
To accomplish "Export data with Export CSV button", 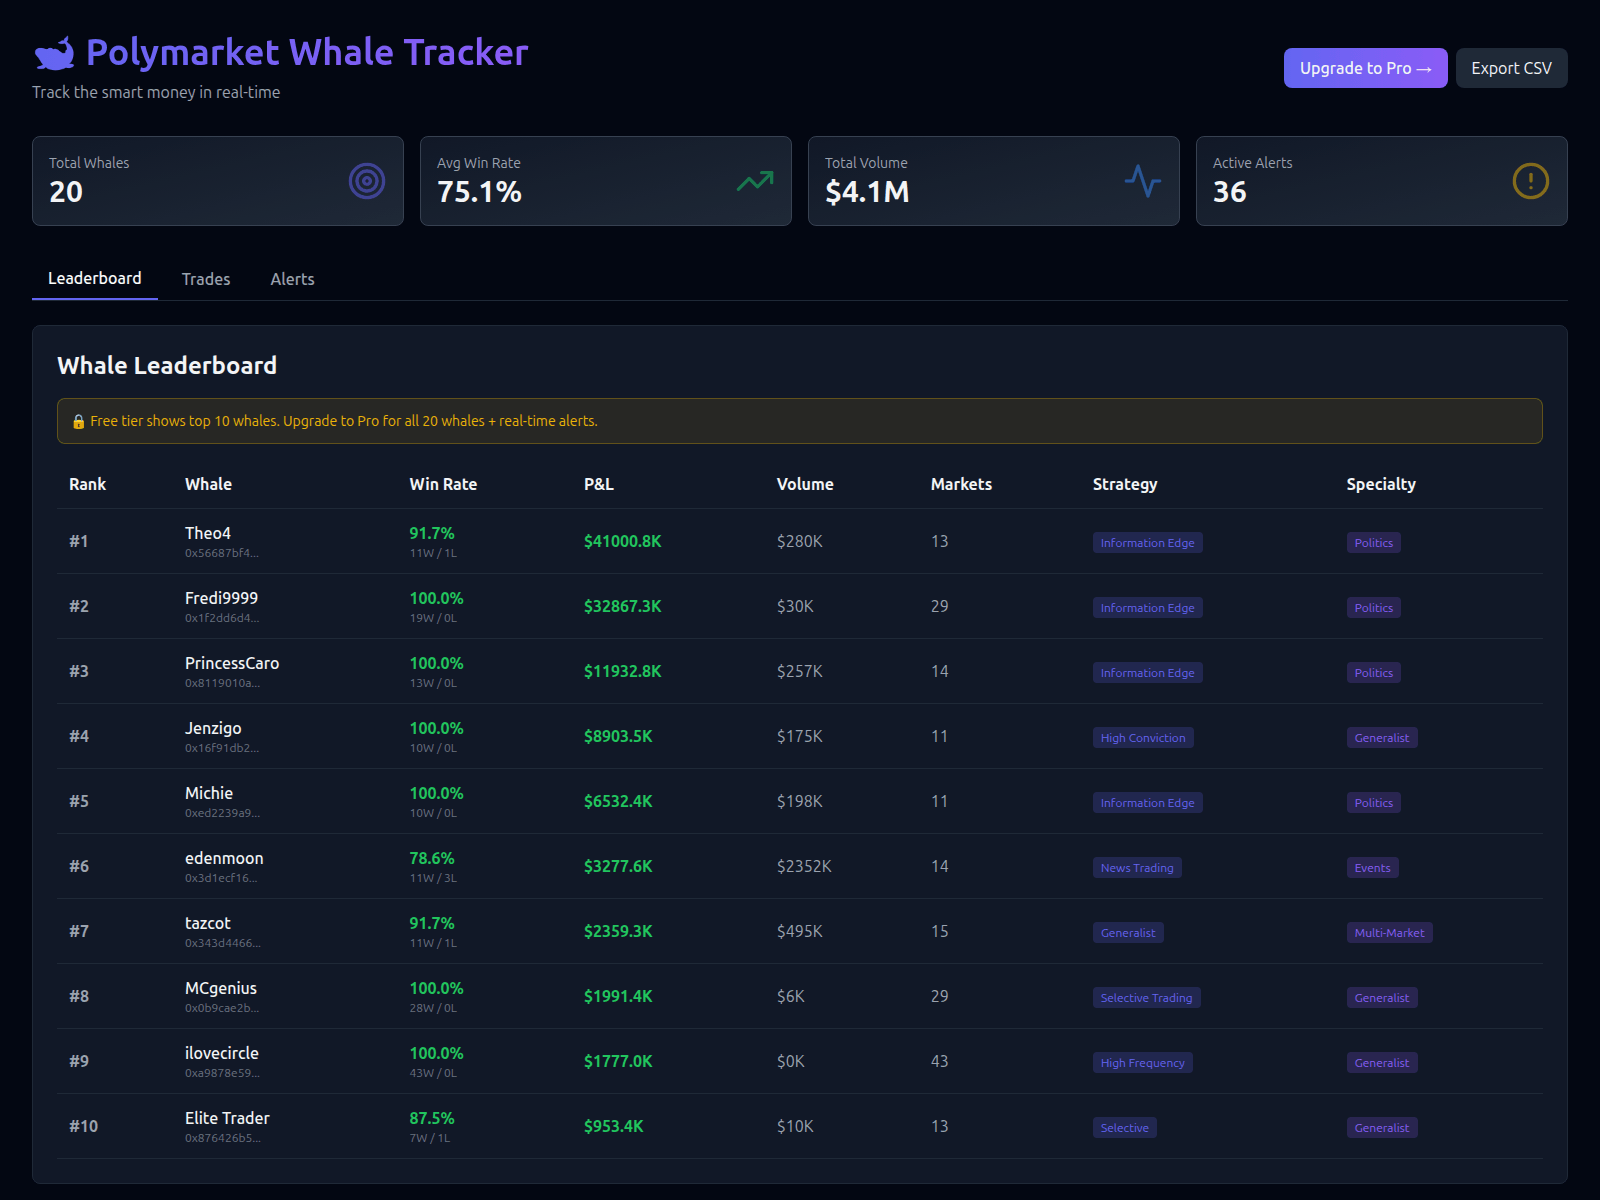I will (1512, 68).
